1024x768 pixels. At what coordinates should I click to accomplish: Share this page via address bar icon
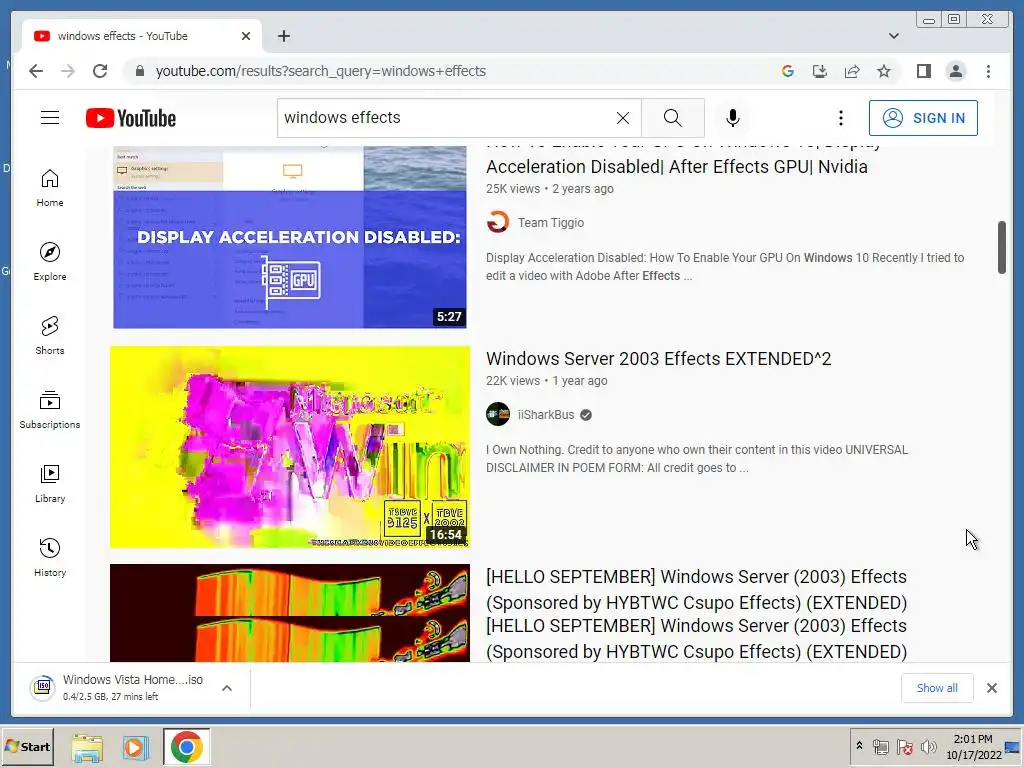pos(852,71)
